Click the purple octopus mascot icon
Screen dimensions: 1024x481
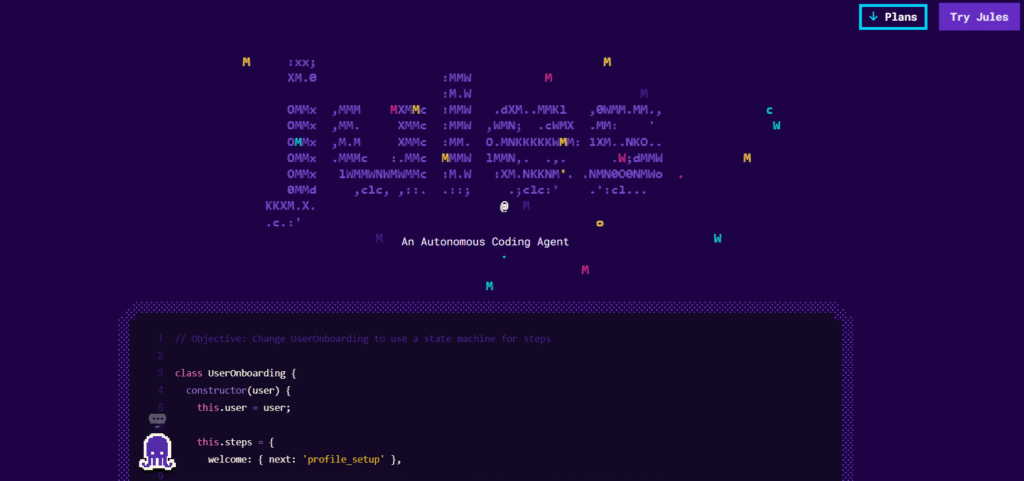[156, 450]
